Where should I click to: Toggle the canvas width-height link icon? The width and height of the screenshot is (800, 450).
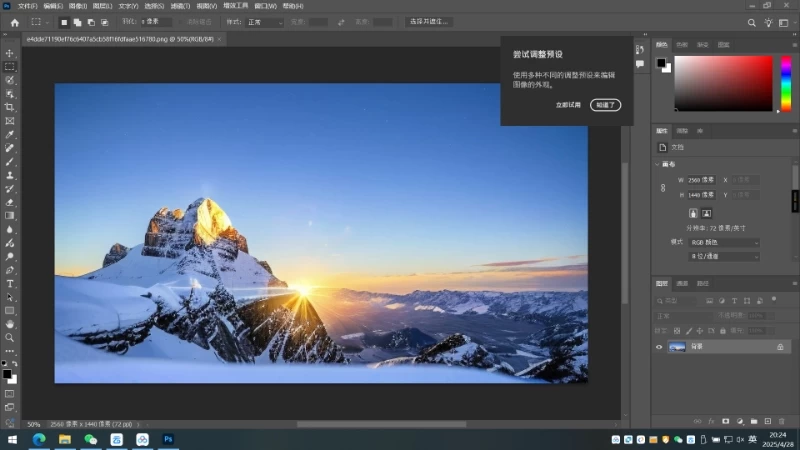point(663,188)
